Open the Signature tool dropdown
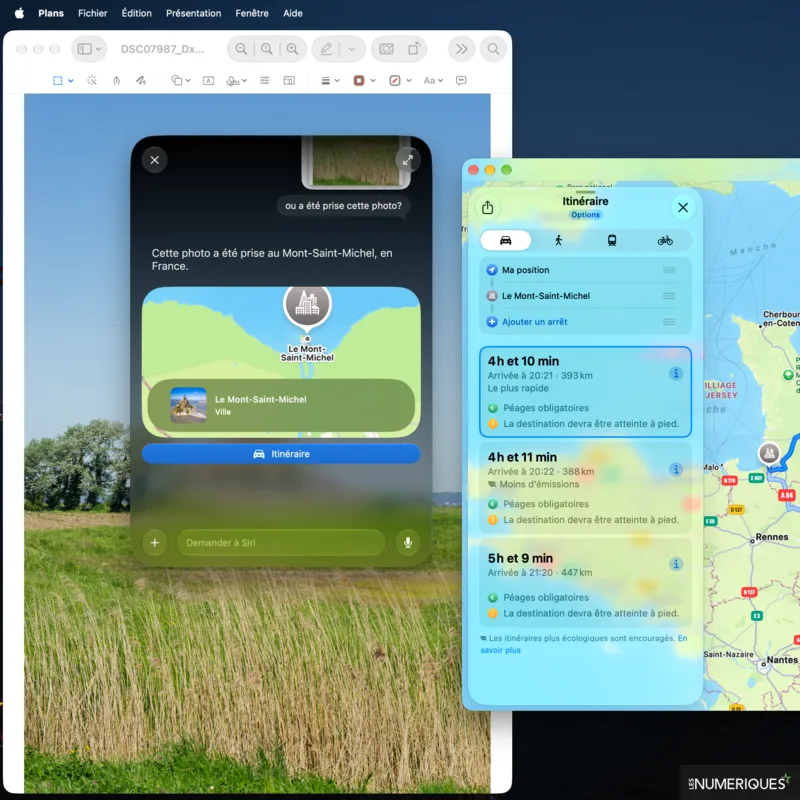 (x=236, y=81)
